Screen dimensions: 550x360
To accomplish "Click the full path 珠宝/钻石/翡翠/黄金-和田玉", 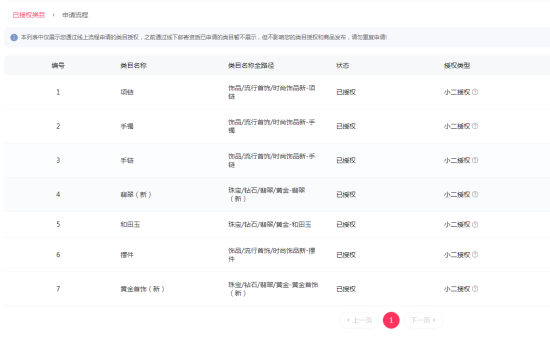I will [270, 224].
